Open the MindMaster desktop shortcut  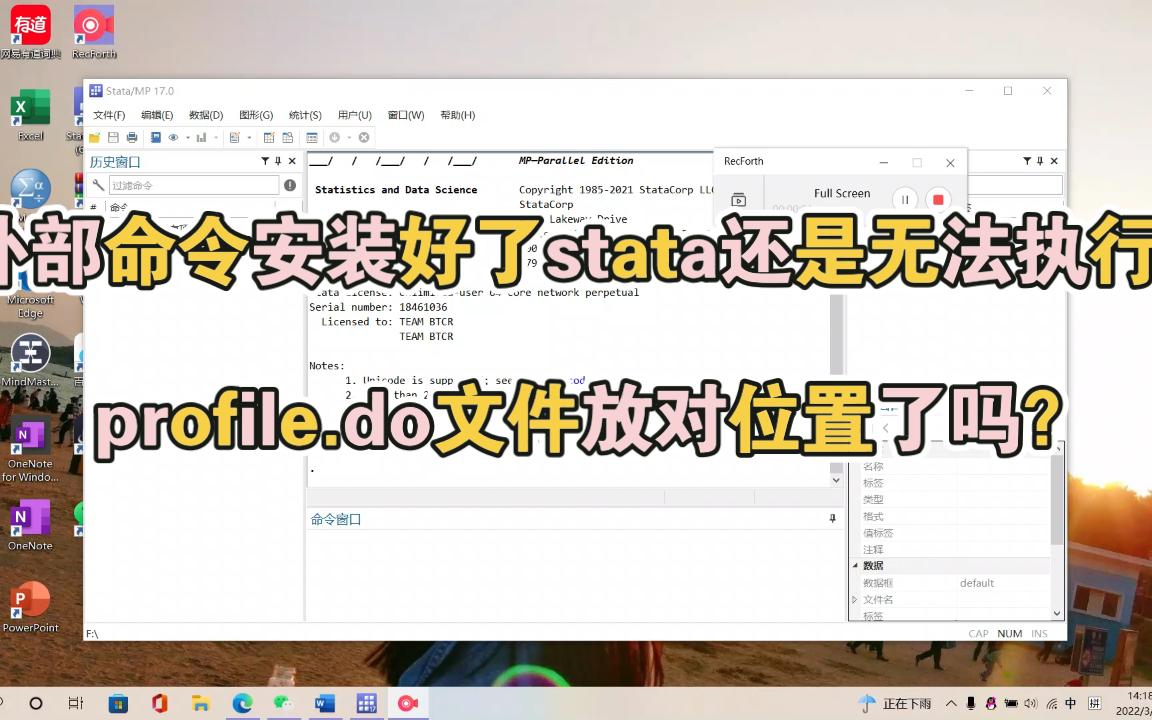[30, 360]
